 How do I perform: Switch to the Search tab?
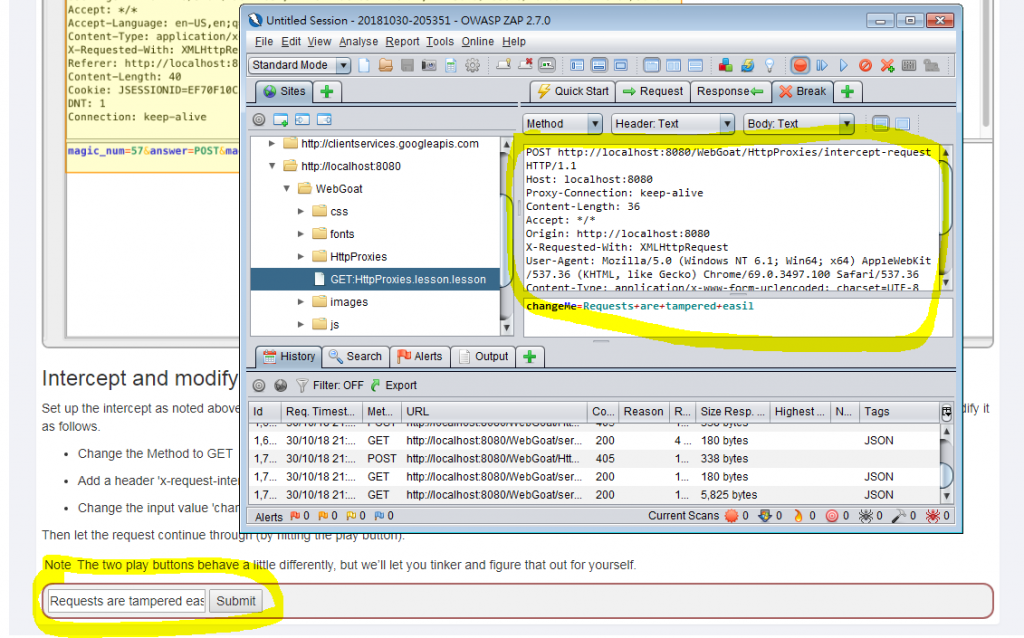tap(355, 357)
